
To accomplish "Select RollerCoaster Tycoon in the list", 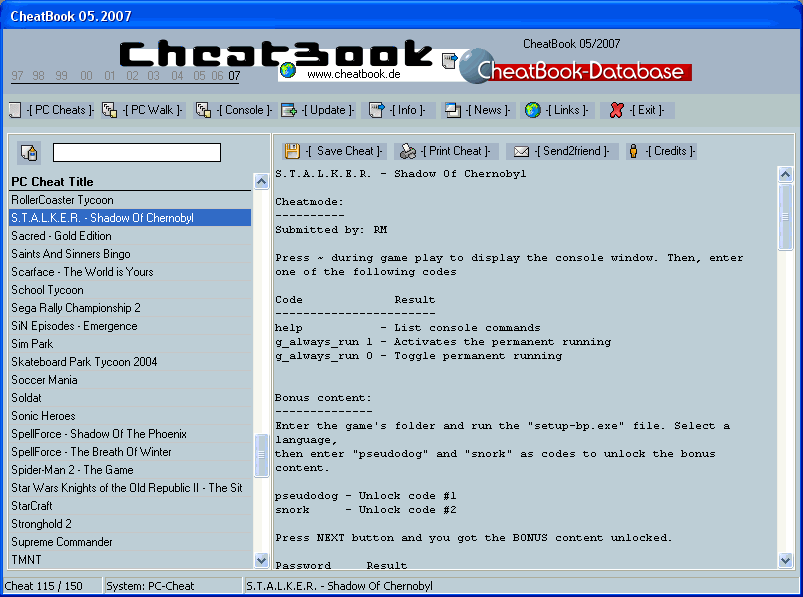I will [130, 200].
